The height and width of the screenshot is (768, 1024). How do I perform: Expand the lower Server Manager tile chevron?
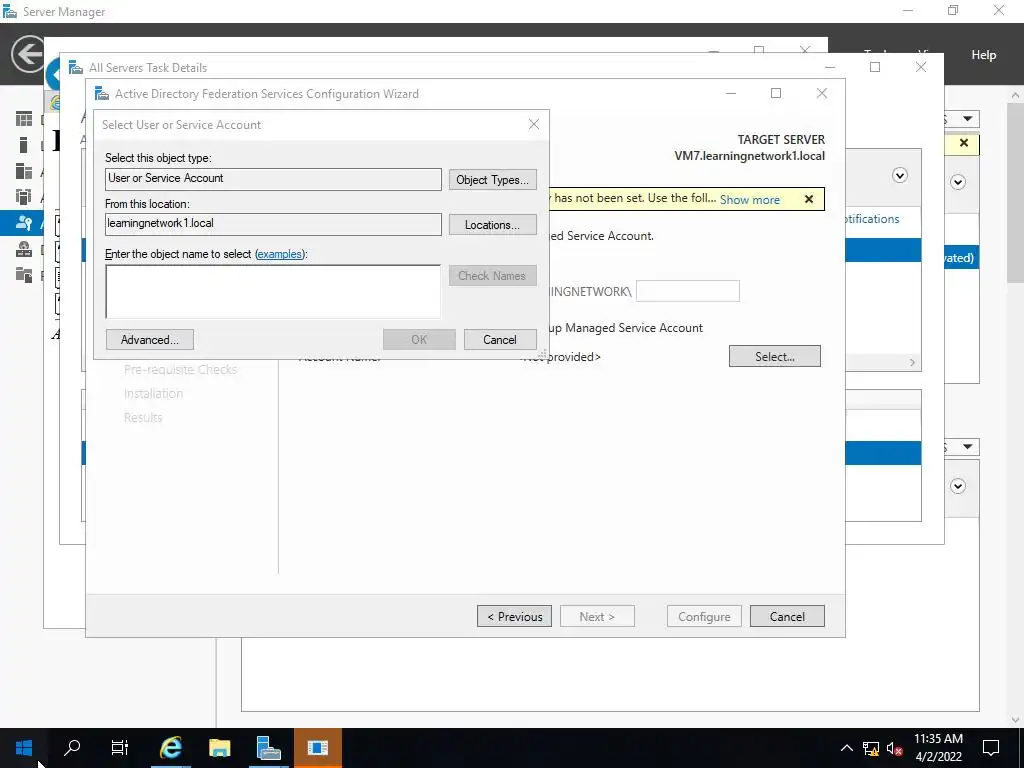pyautogui.click(x=957, y=486)
